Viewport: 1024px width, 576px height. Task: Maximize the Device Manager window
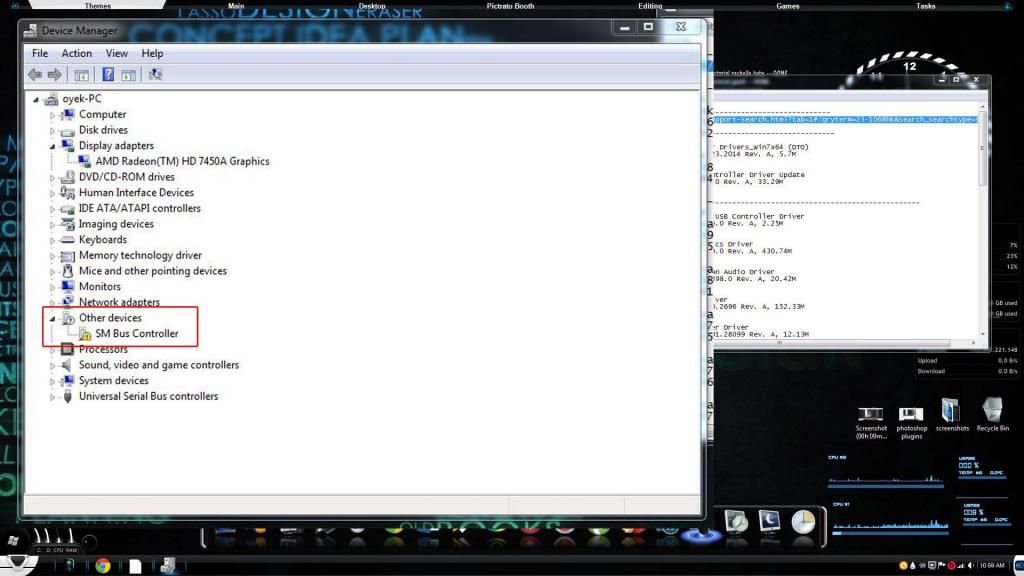(x=648, y=27)
